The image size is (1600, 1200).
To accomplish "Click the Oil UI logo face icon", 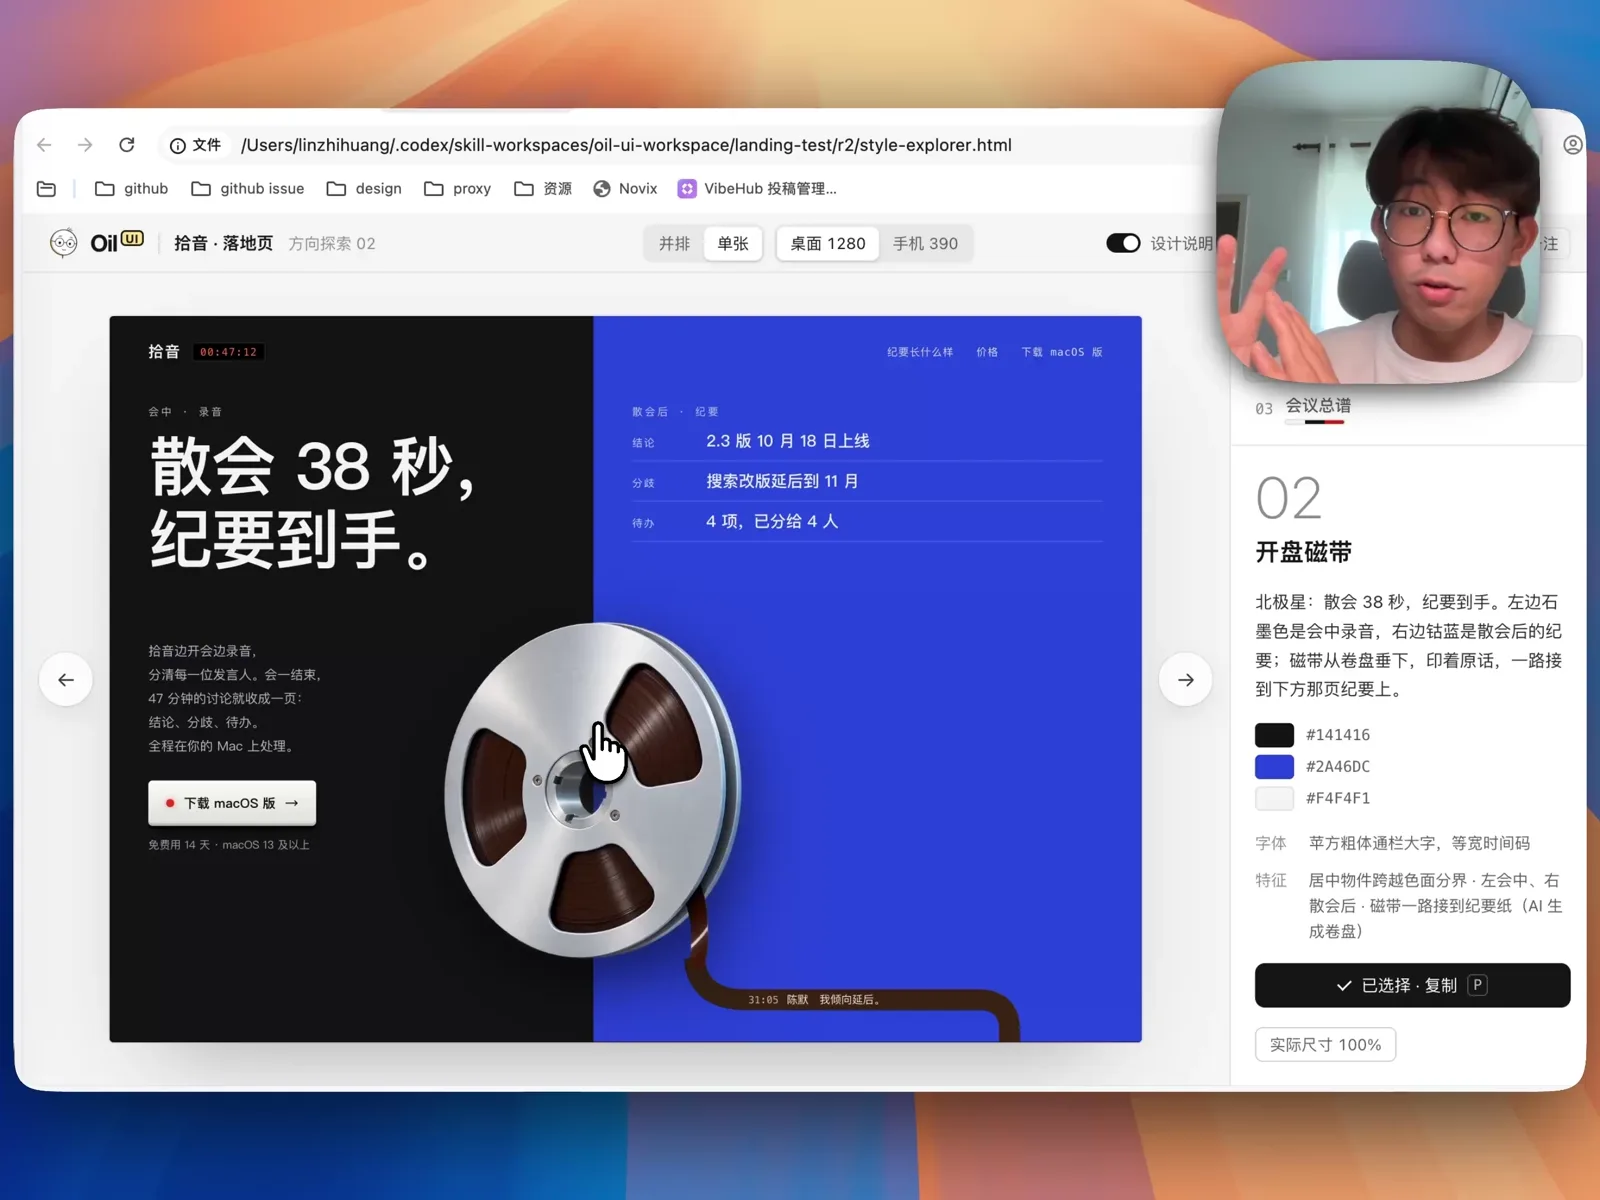I will pyautogui.click(x=63, y=243).
